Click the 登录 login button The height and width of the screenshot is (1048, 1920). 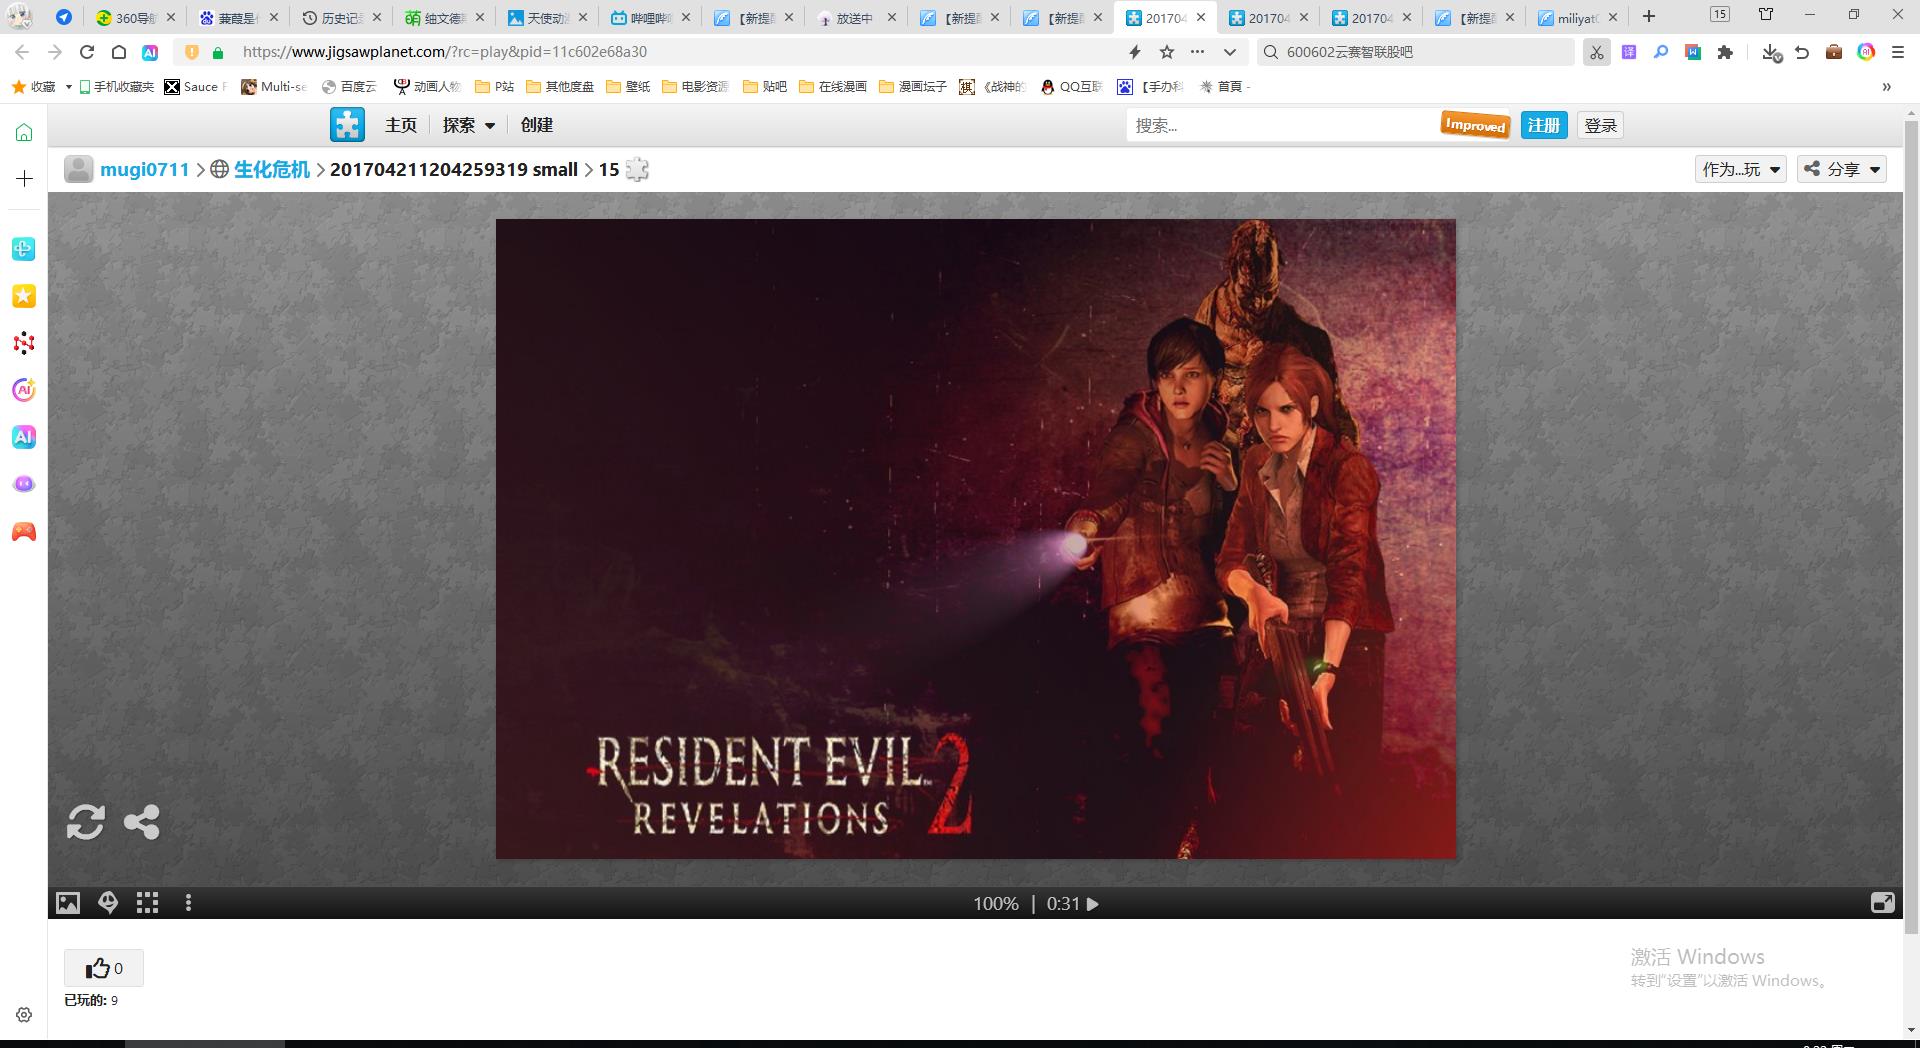1600,125
